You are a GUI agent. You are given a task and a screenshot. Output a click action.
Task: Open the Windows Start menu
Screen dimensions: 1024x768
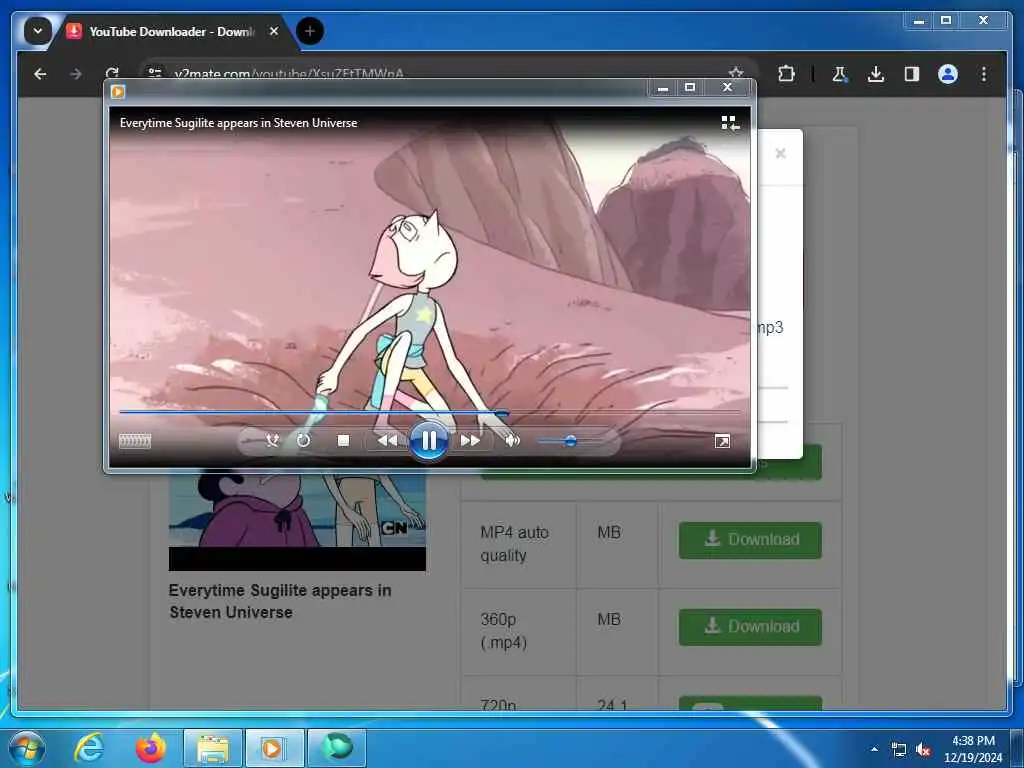(x=27, y=748)
